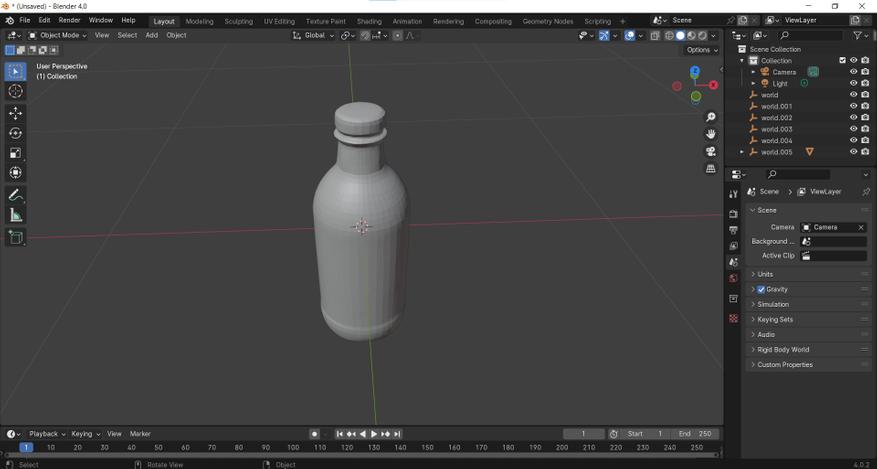Expand the Units panel
Screen dimensions: 877x469
[x=765, y=274]
